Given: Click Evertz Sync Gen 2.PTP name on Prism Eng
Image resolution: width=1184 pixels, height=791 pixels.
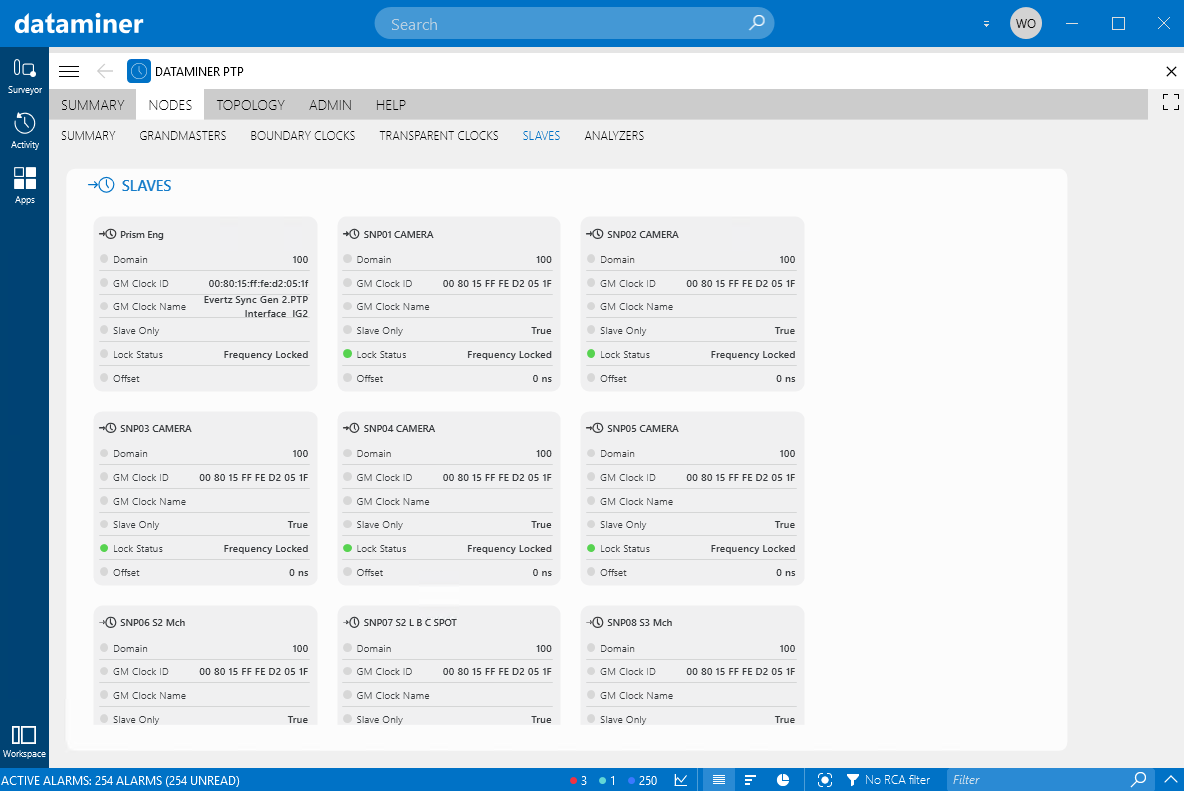Looking at the screenshot, I should click(x=256, y=306).
